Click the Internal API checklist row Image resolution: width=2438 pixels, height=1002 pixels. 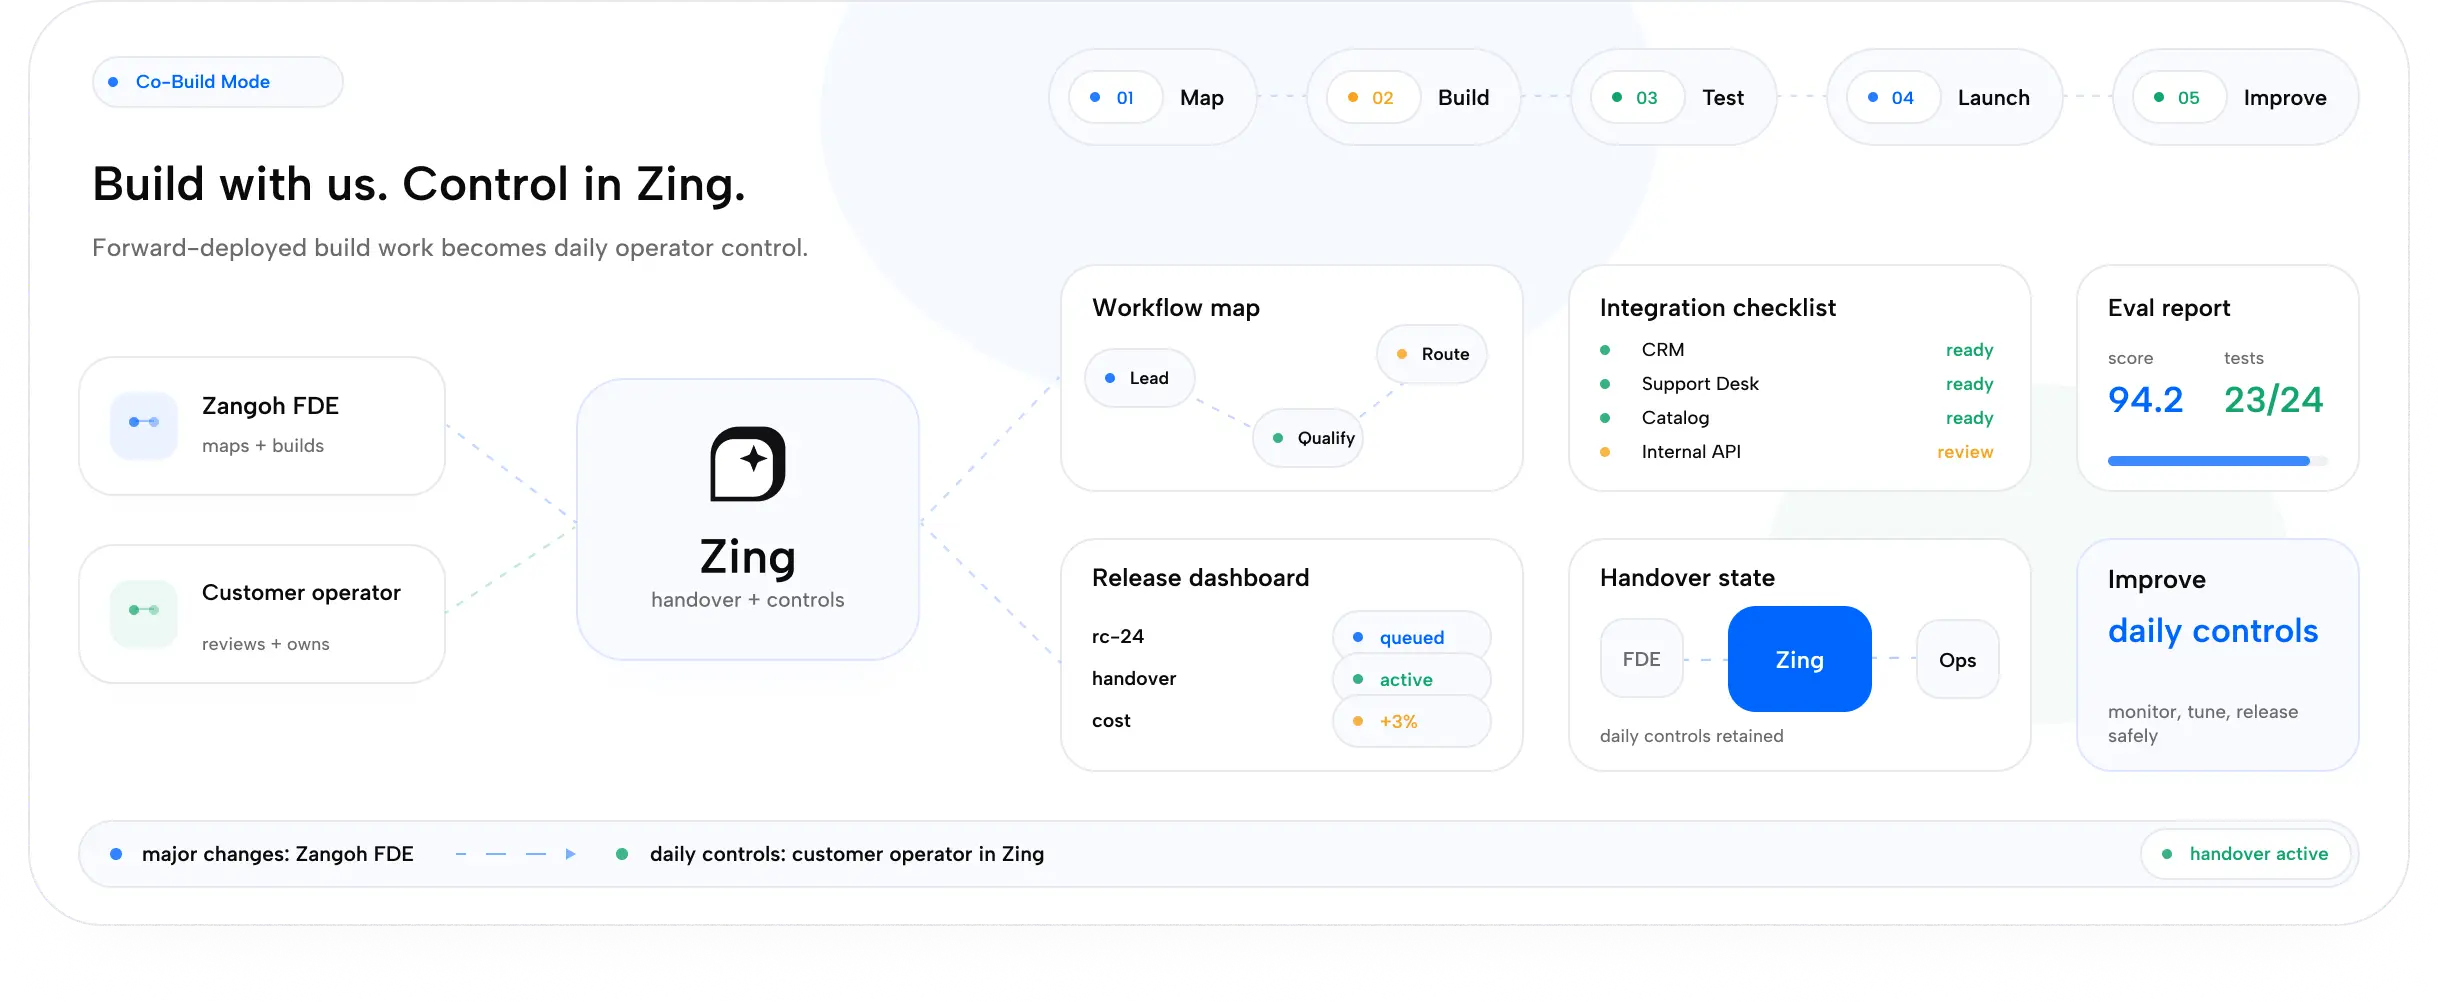1797,452
